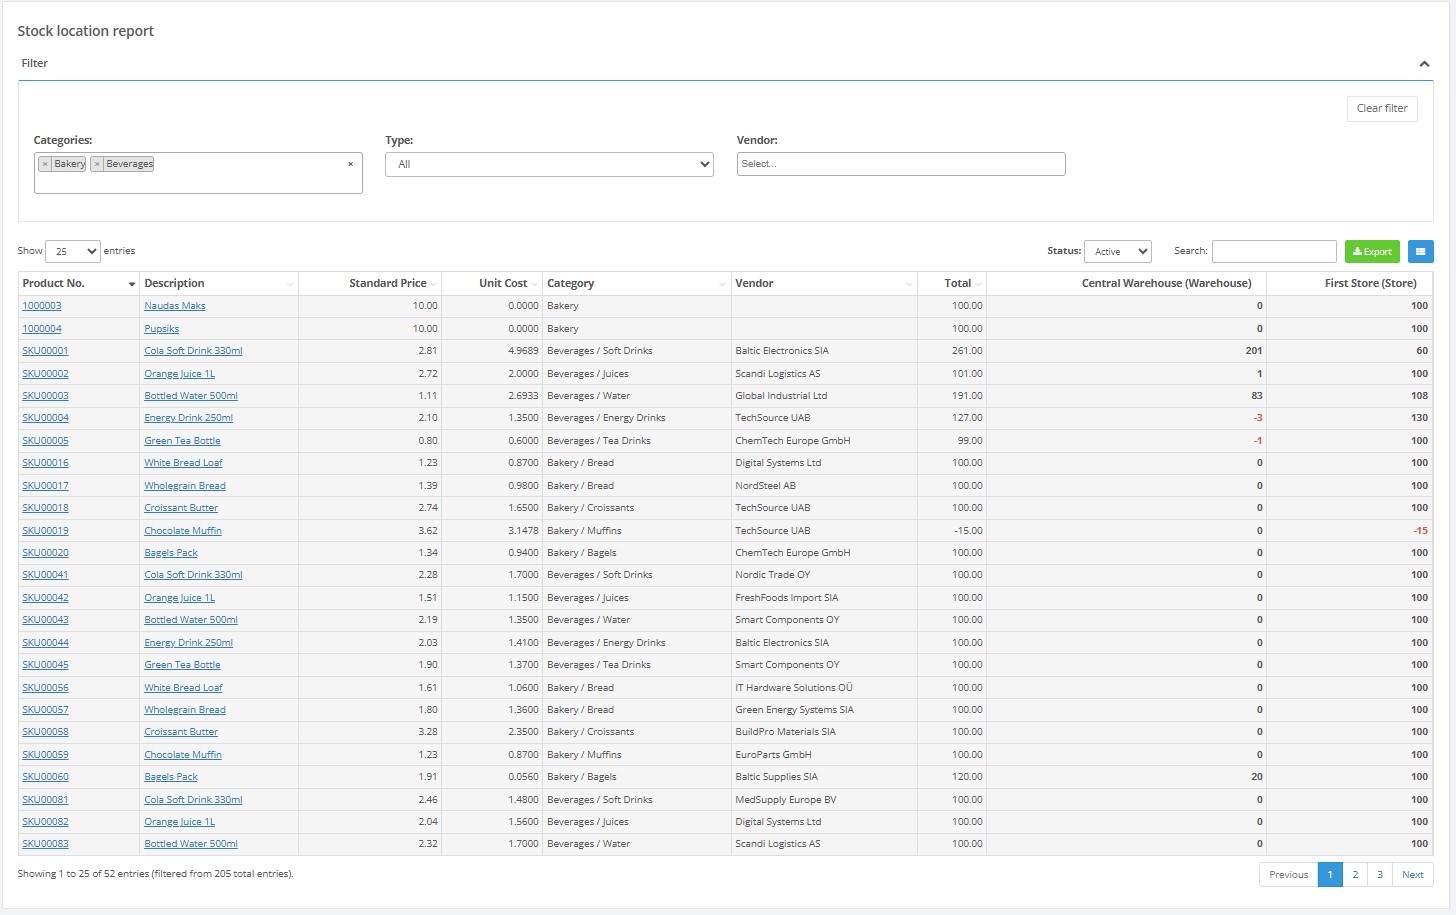The height and width of the screenshot is (915, 1456).
Task: Clear all selected categories with x
Action: coord(350,164)
